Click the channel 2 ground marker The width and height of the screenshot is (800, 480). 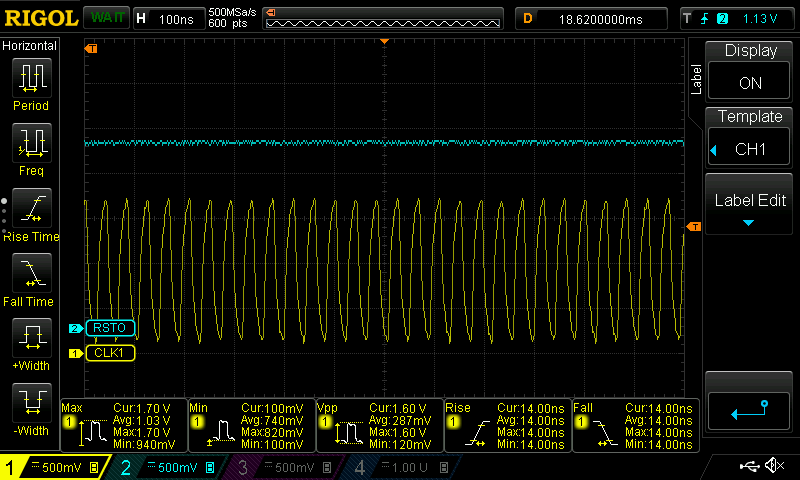[x=75, y=328]
